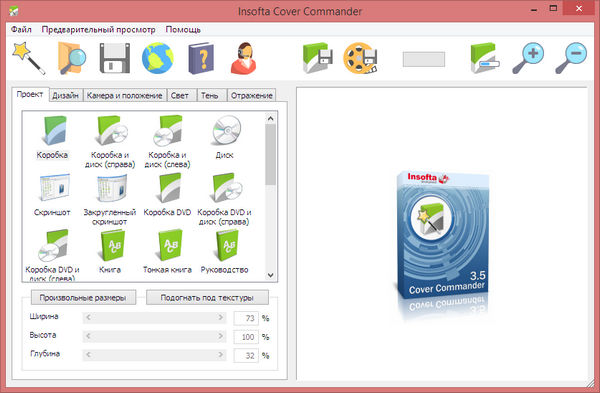The width and height of the screenshot is (600, 393).
Task: Open the Помощь menu
Action: coord(183,29)
